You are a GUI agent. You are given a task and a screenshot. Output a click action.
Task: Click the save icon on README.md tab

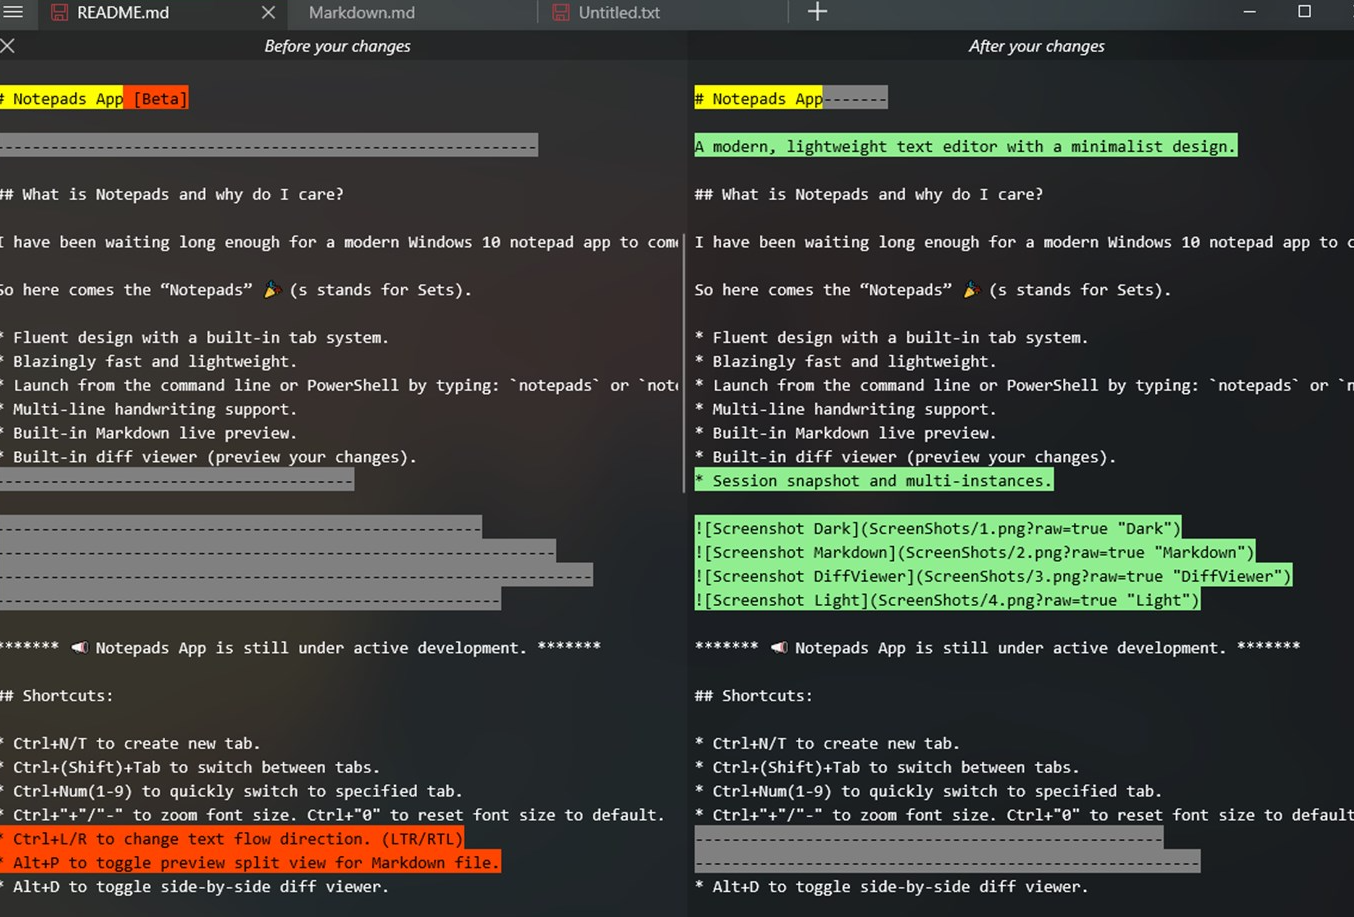pyautogui.click(x=59, y=13)
